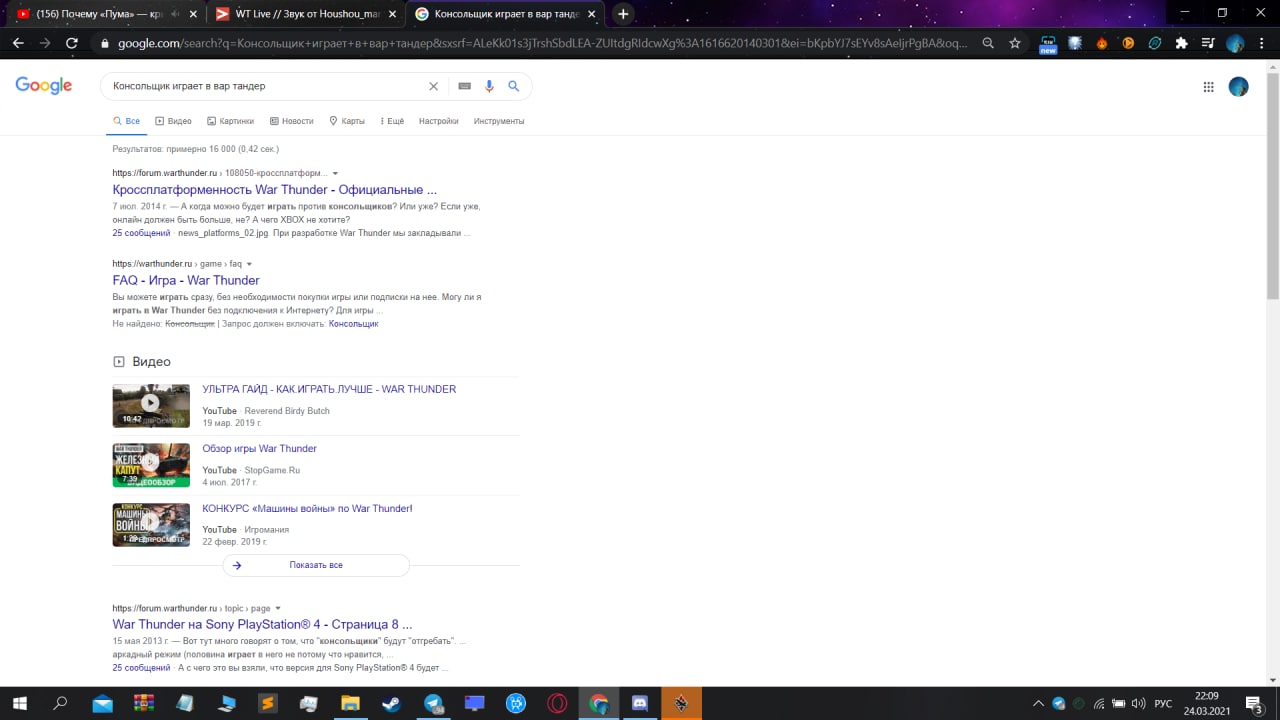Screen dimensions: 1280x720
Task: Open Opera browser from the taskbar
Action: tap(557, 704)
